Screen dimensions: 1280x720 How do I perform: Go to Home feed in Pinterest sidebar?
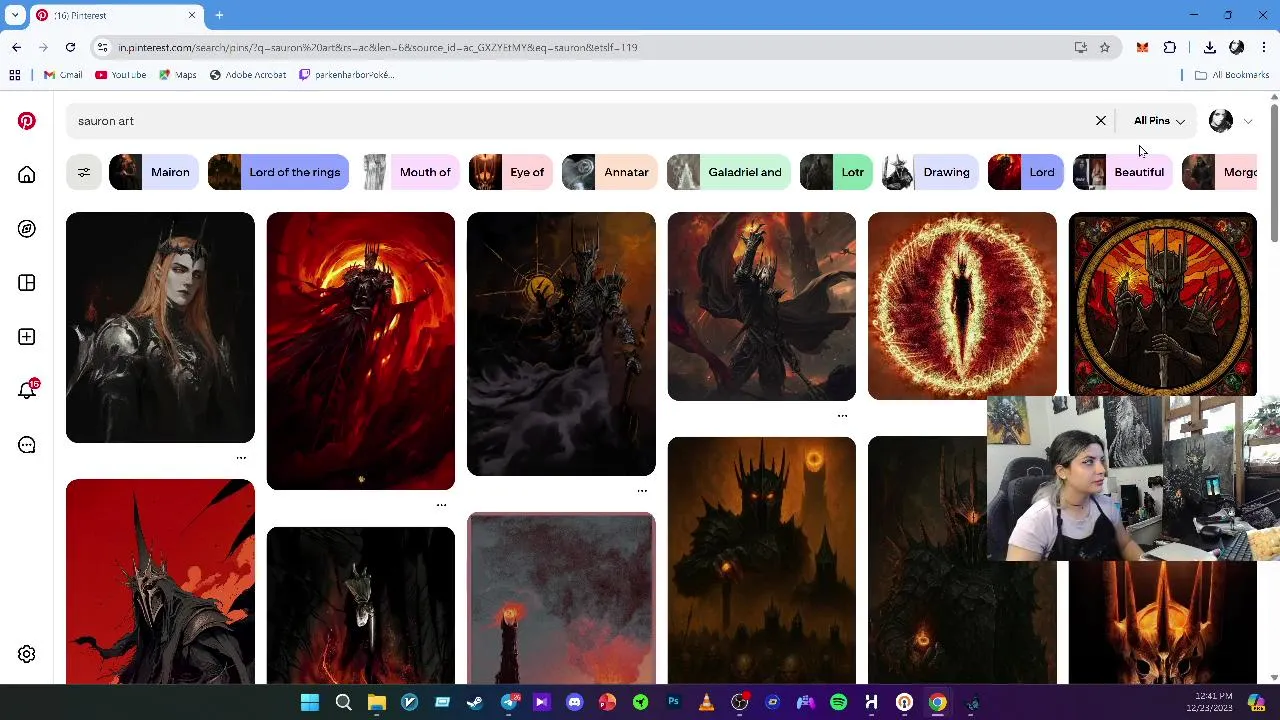point(27,175)
